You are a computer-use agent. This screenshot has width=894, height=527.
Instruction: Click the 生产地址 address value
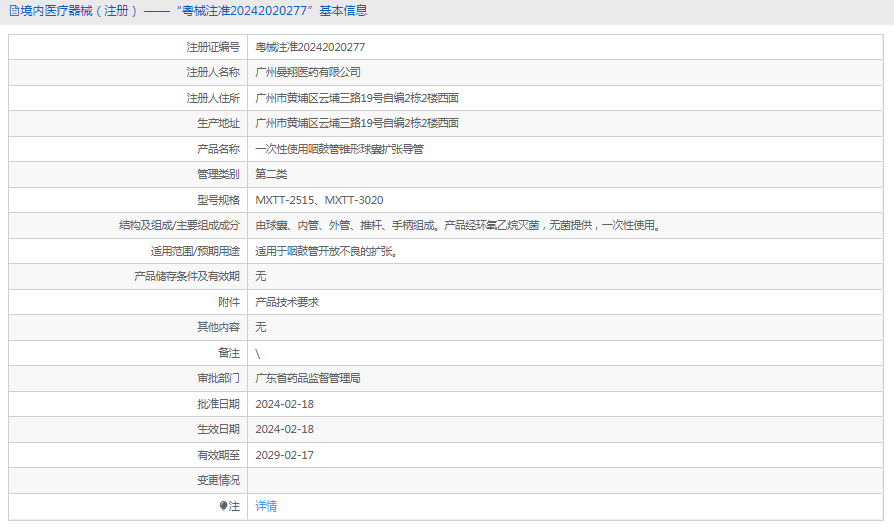pyautogui.click(x=357, y=123)
